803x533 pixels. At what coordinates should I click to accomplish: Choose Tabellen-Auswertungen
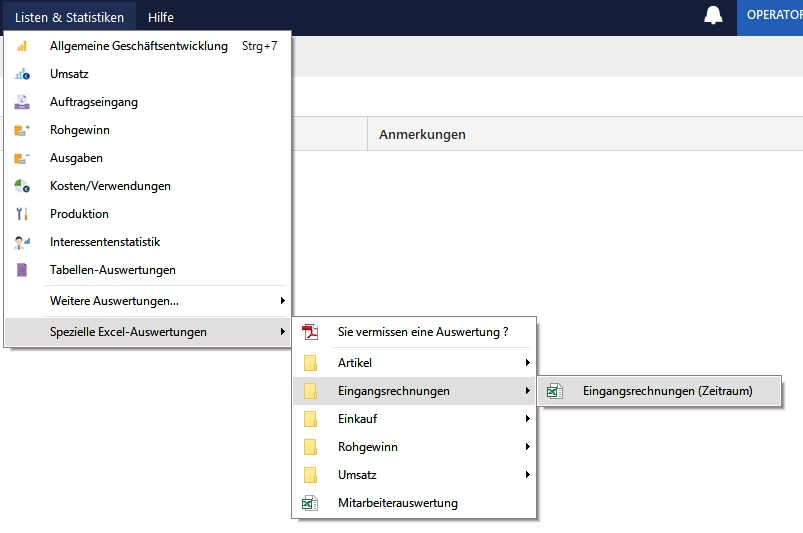148,270
